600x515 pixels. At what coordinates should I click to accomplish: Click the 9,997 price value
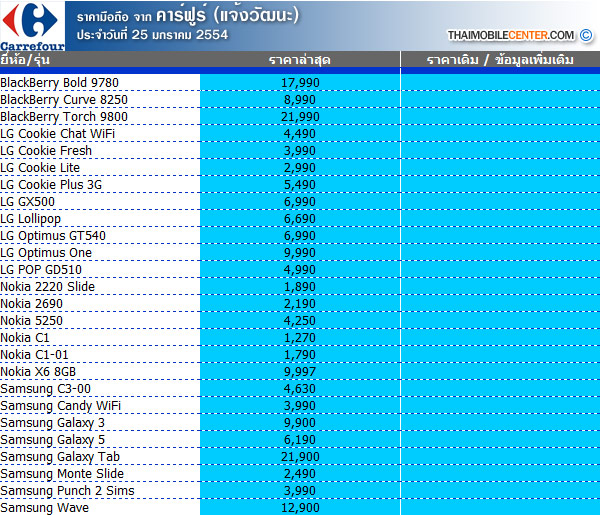coord(300,372)
